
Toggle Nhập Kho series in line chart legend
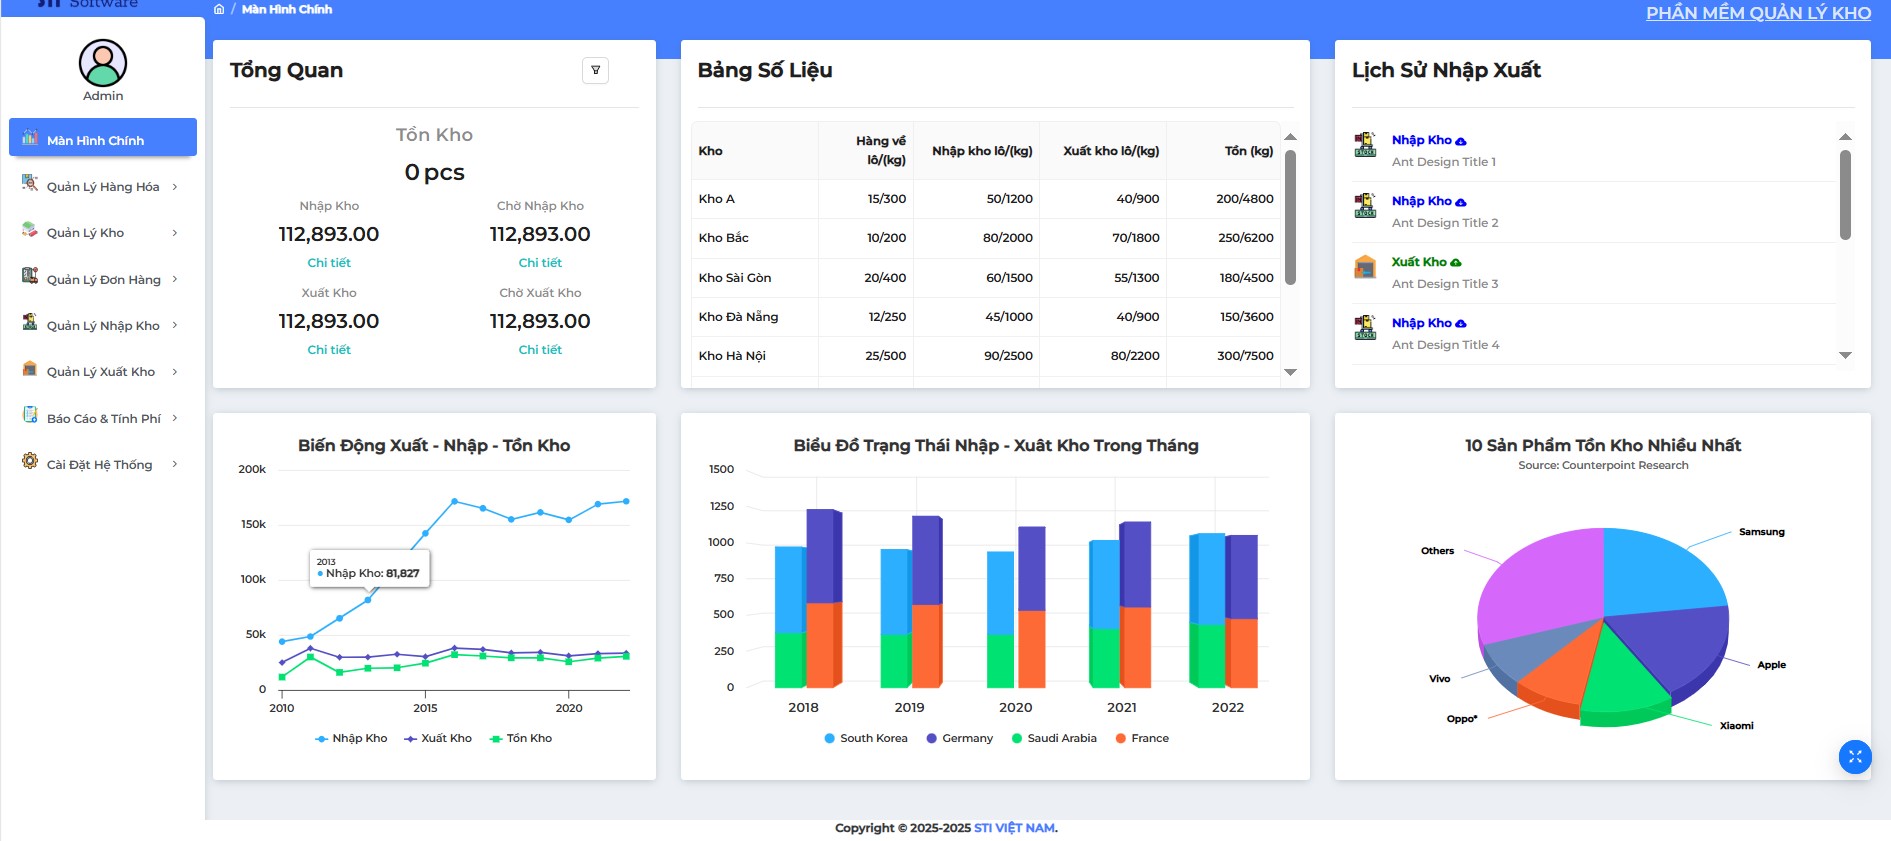click(x=351, y=739)
